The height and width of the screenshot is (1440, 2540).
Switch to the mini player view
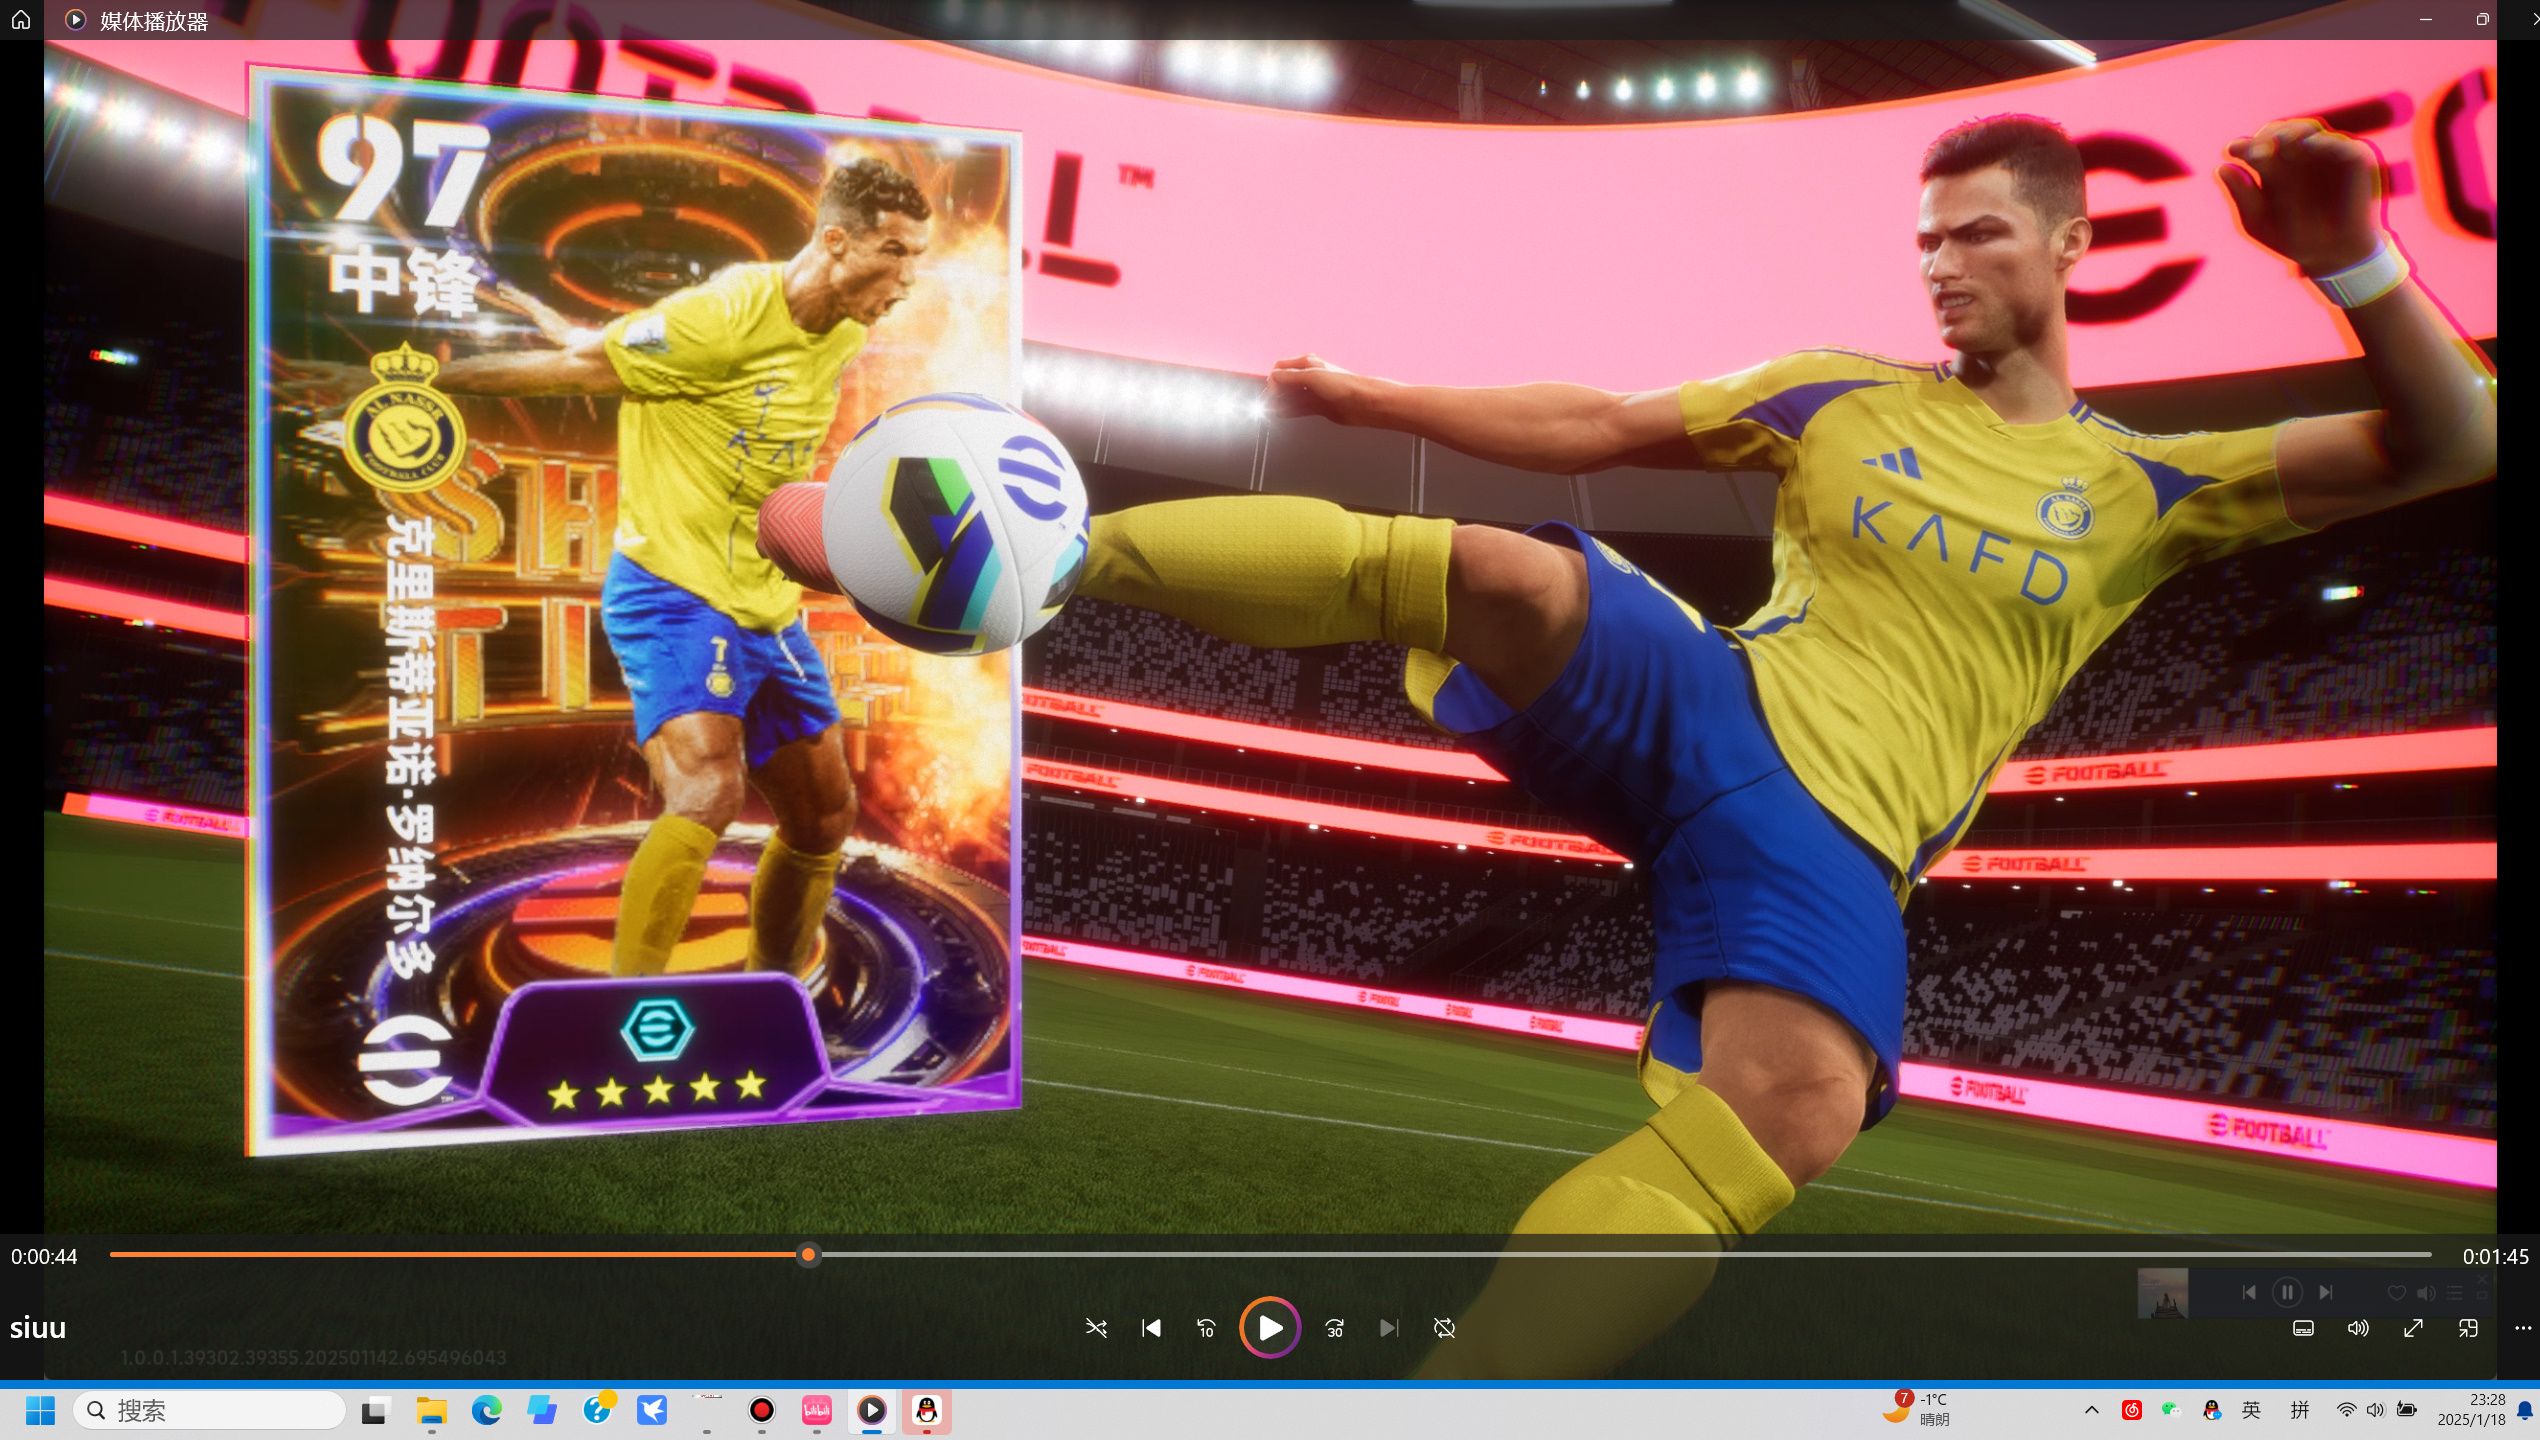coord(2468,1328)
